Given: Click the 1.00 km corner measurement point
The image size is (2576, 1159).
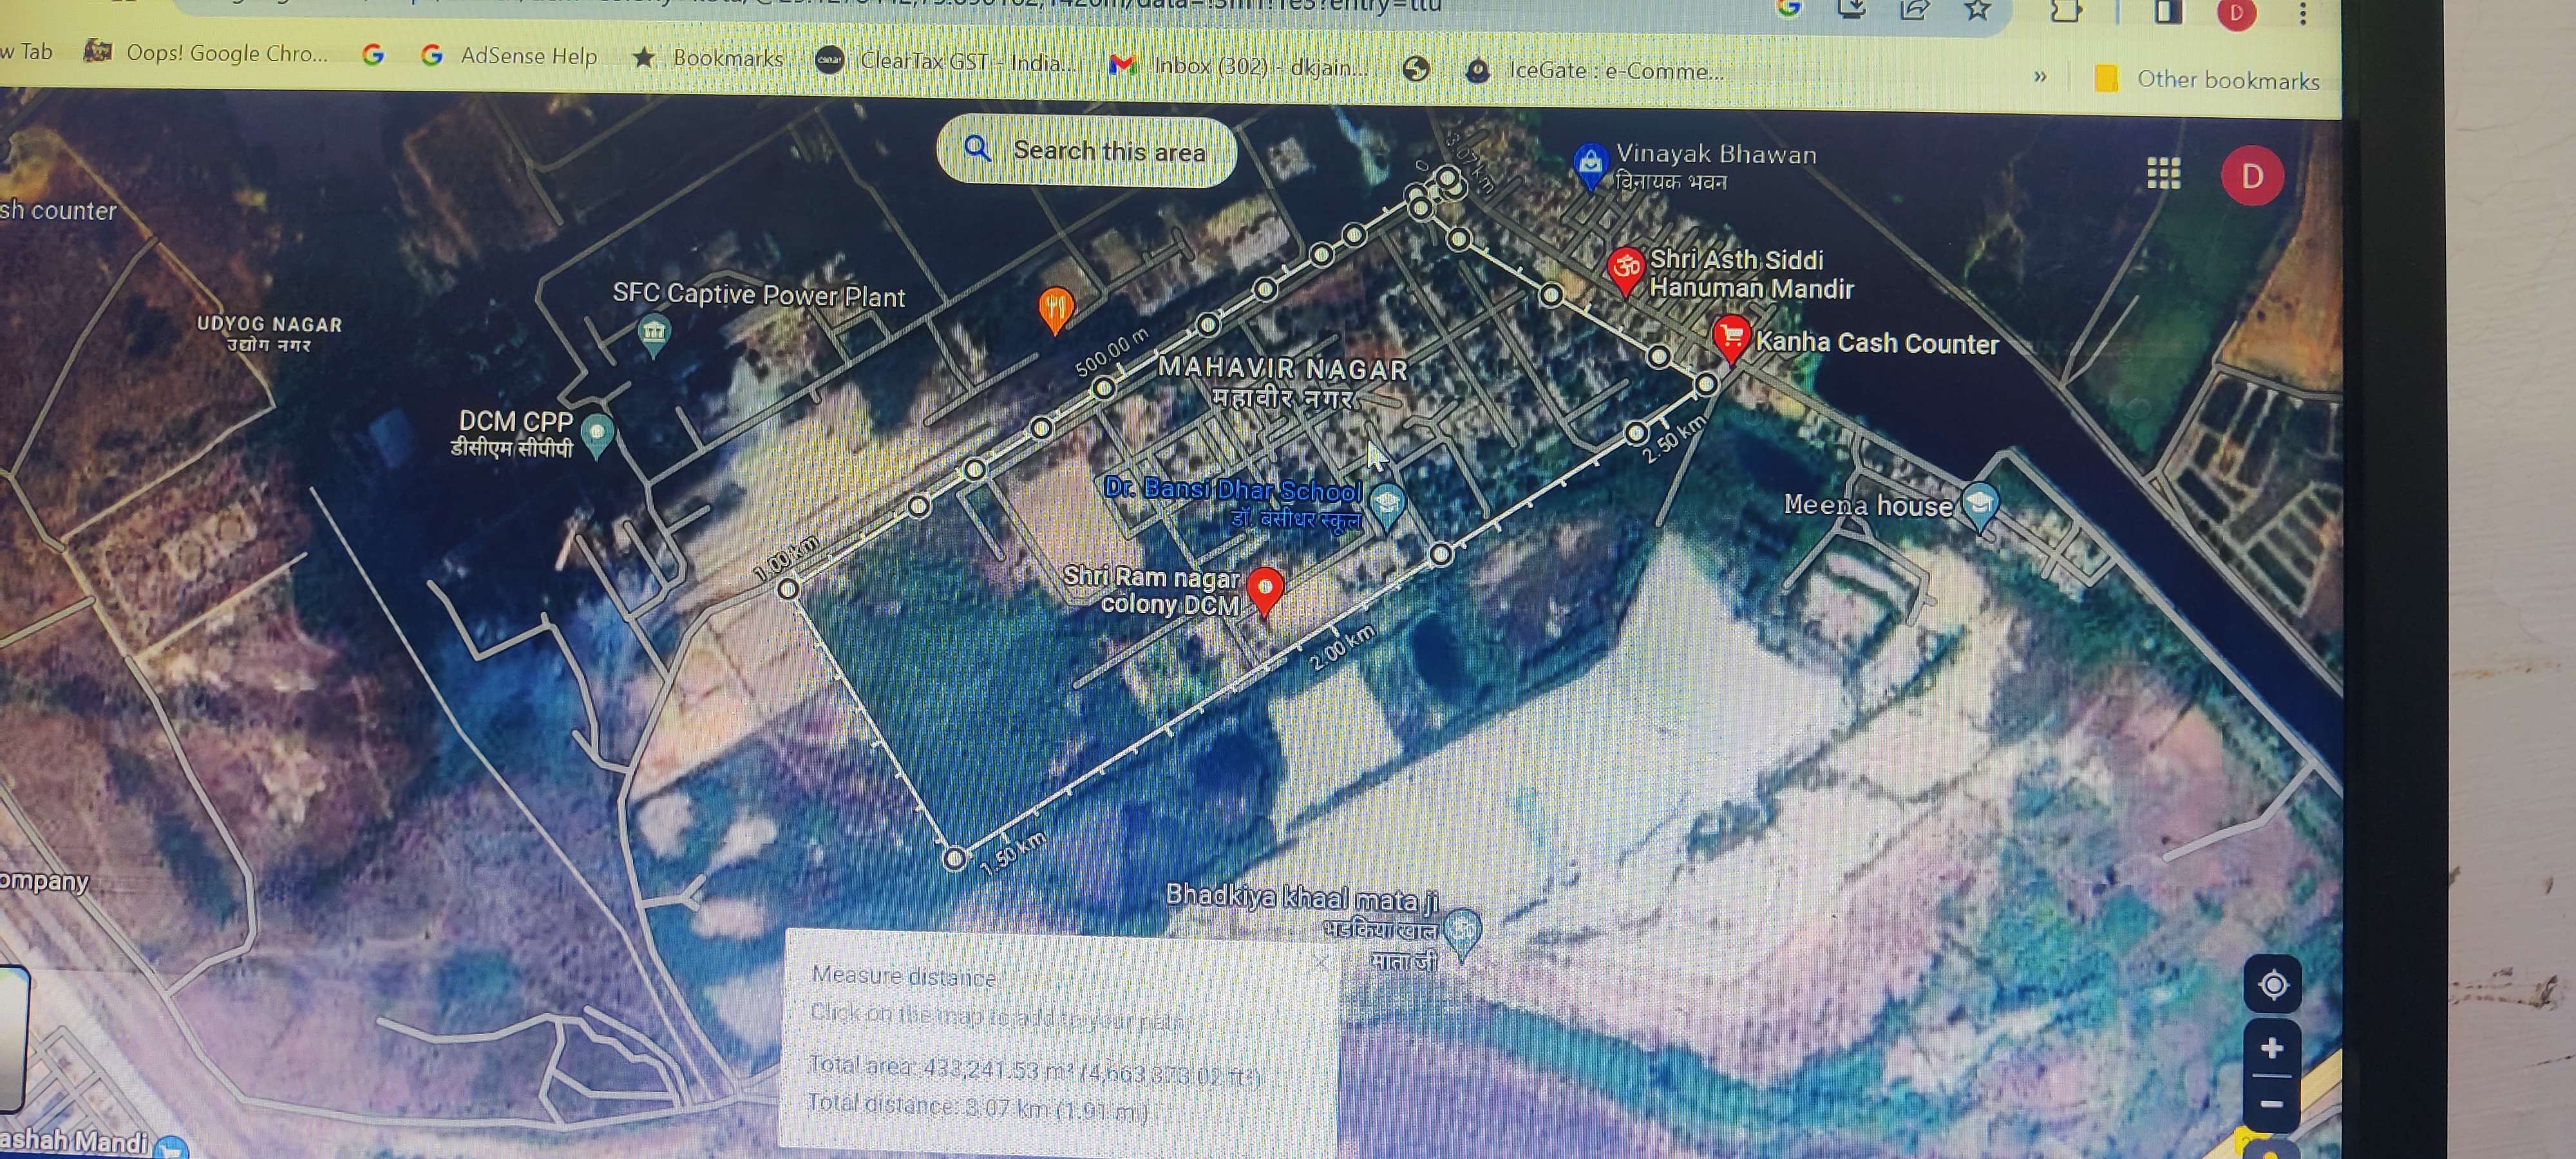Looking at the screenshot, I should point(788,589).
